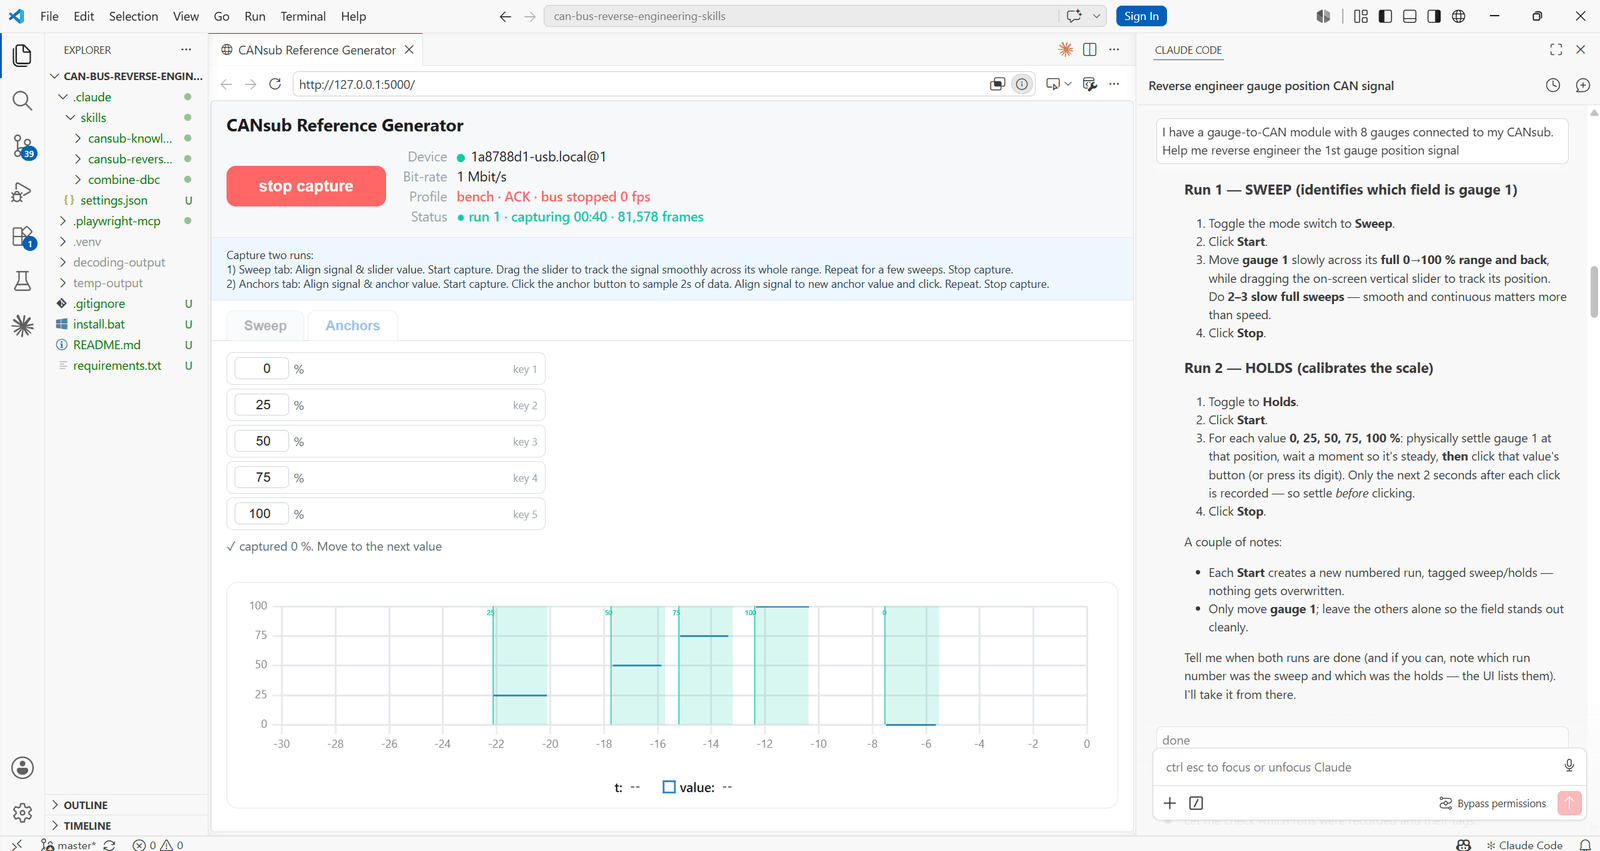The image size is (1600, 851).
Task: Open editor More Actions ellipsis
Action: click(x=1114, y=49)
